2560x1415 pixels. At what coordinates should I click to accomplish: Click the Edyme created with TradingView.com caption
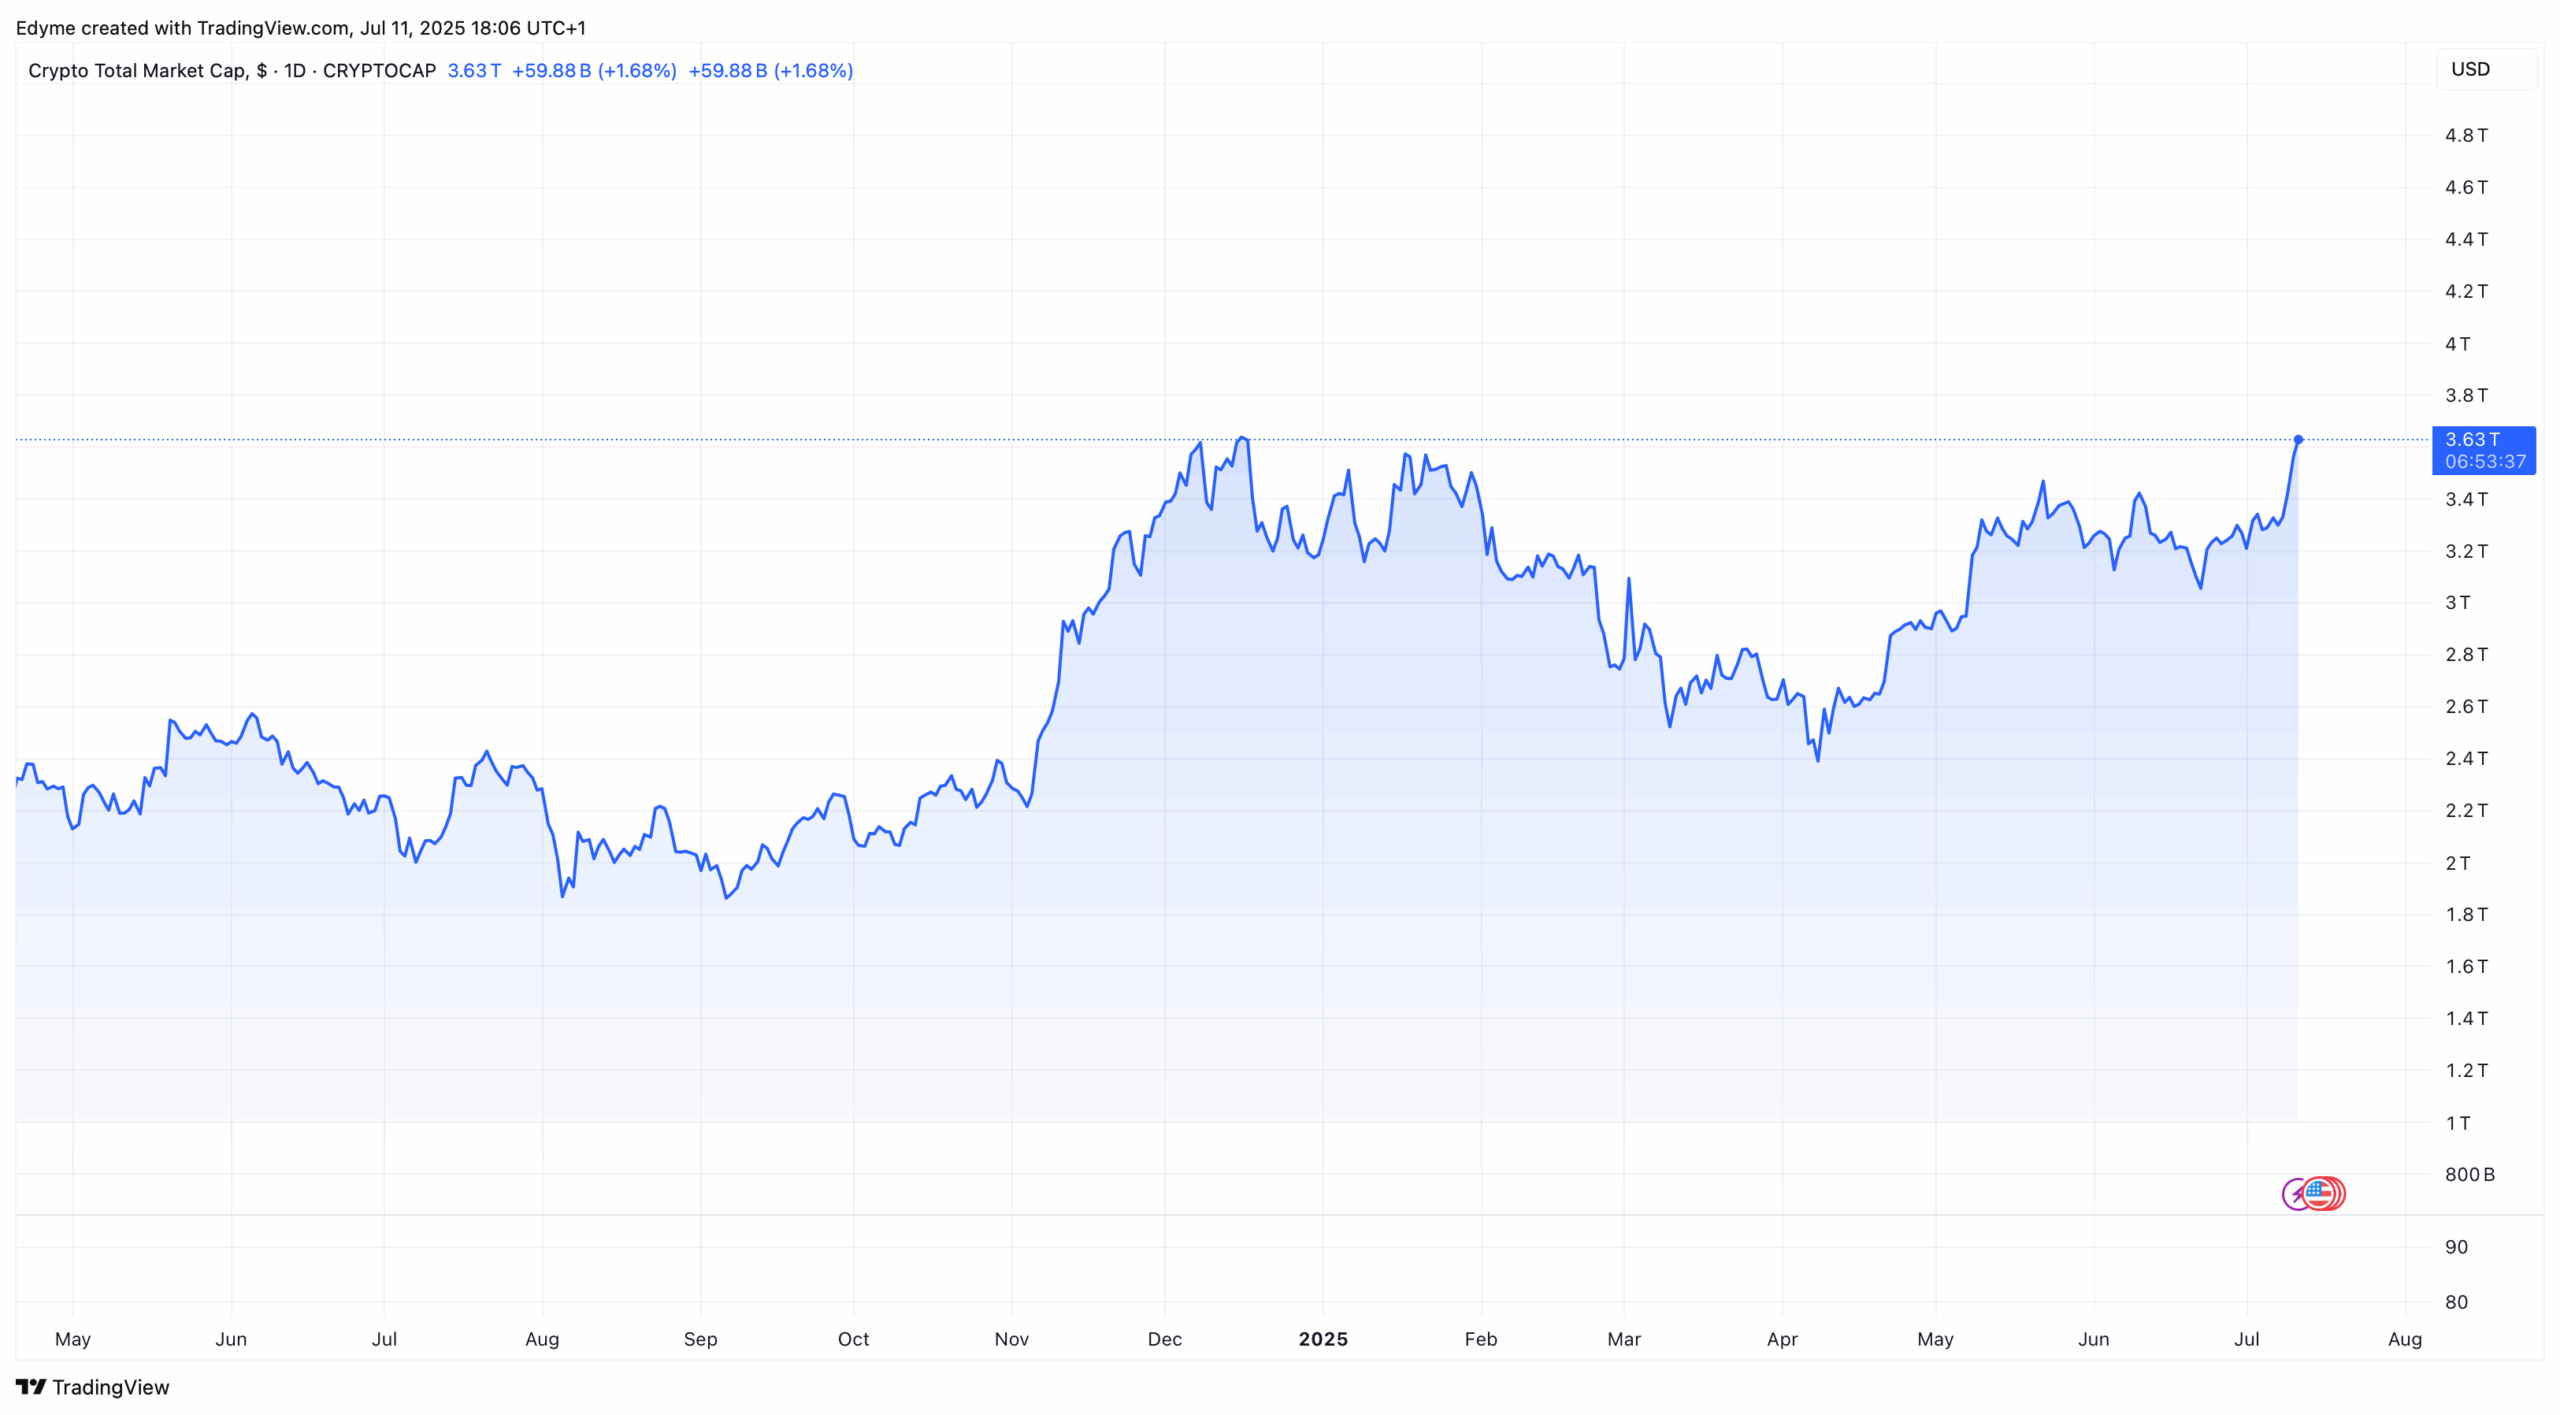coord(301,28)
